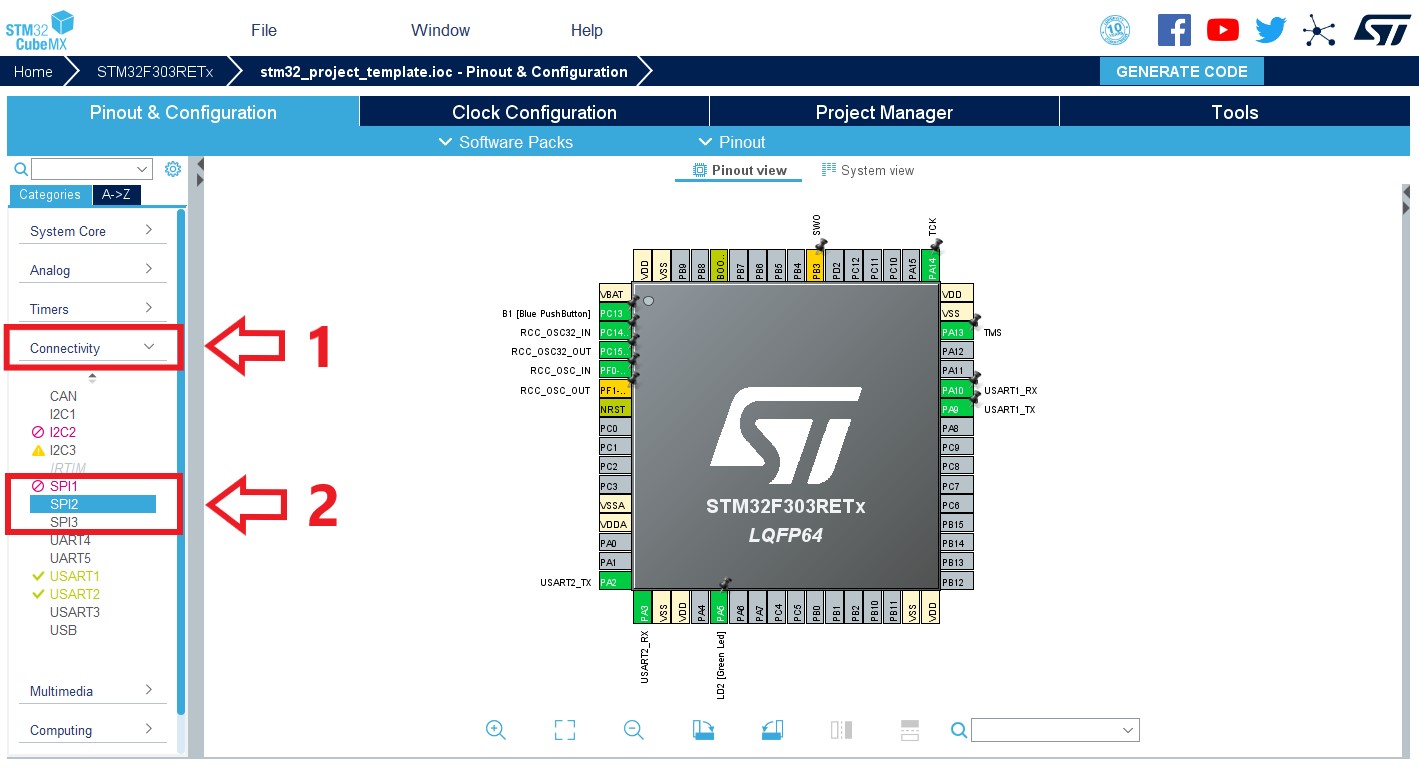Open the Twitter bird icon link
The height and width of the screenshot is (768, 1419).
1270,30
